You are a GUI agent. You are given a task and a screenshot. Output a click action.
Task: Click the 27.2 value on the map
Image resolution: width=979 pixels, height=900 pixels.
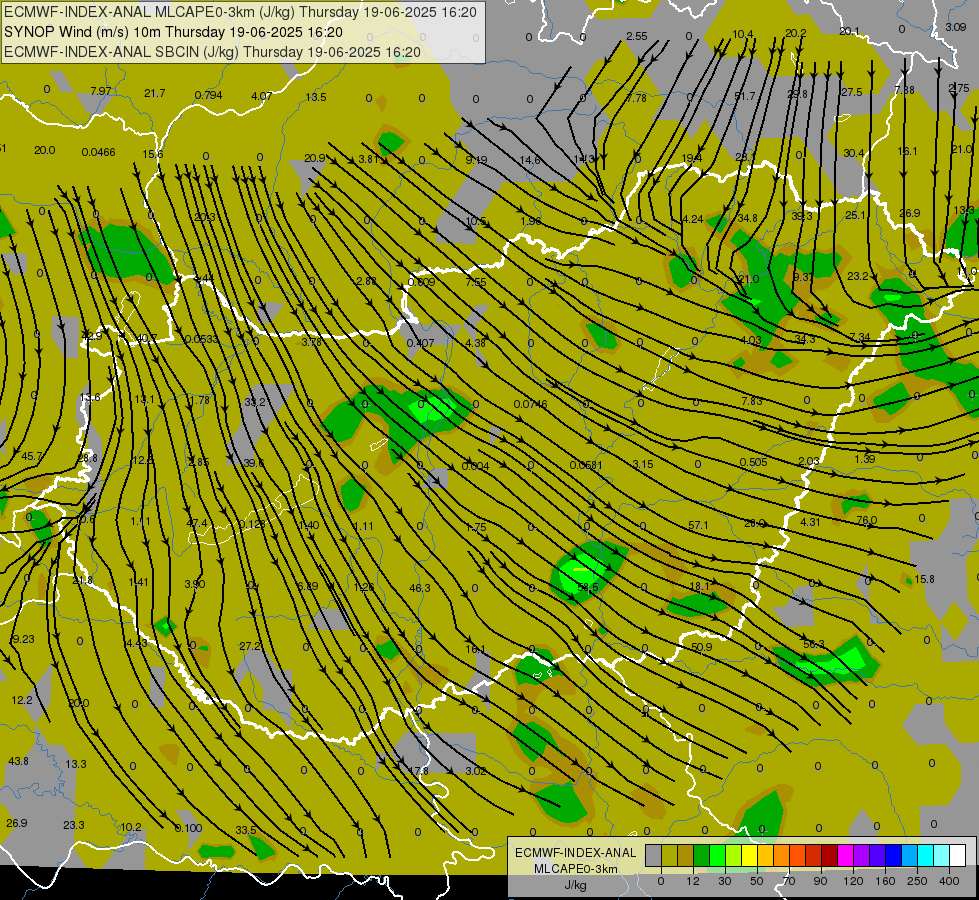[x=250, y=646]
